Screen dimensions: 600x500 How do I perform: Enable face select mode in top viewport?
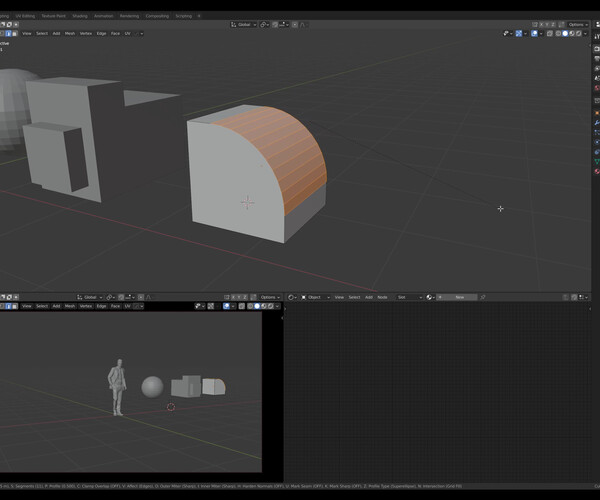coord(15,34)
